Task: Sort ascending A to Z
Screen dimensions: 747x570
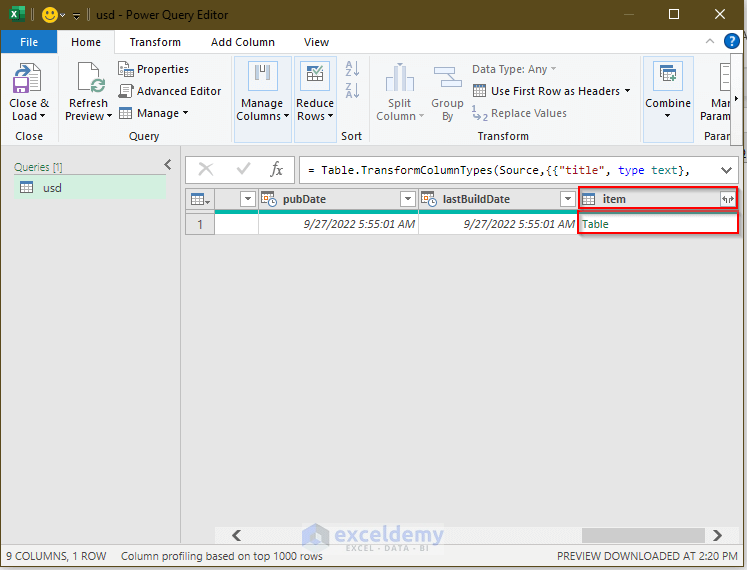Action: (352, 69)
